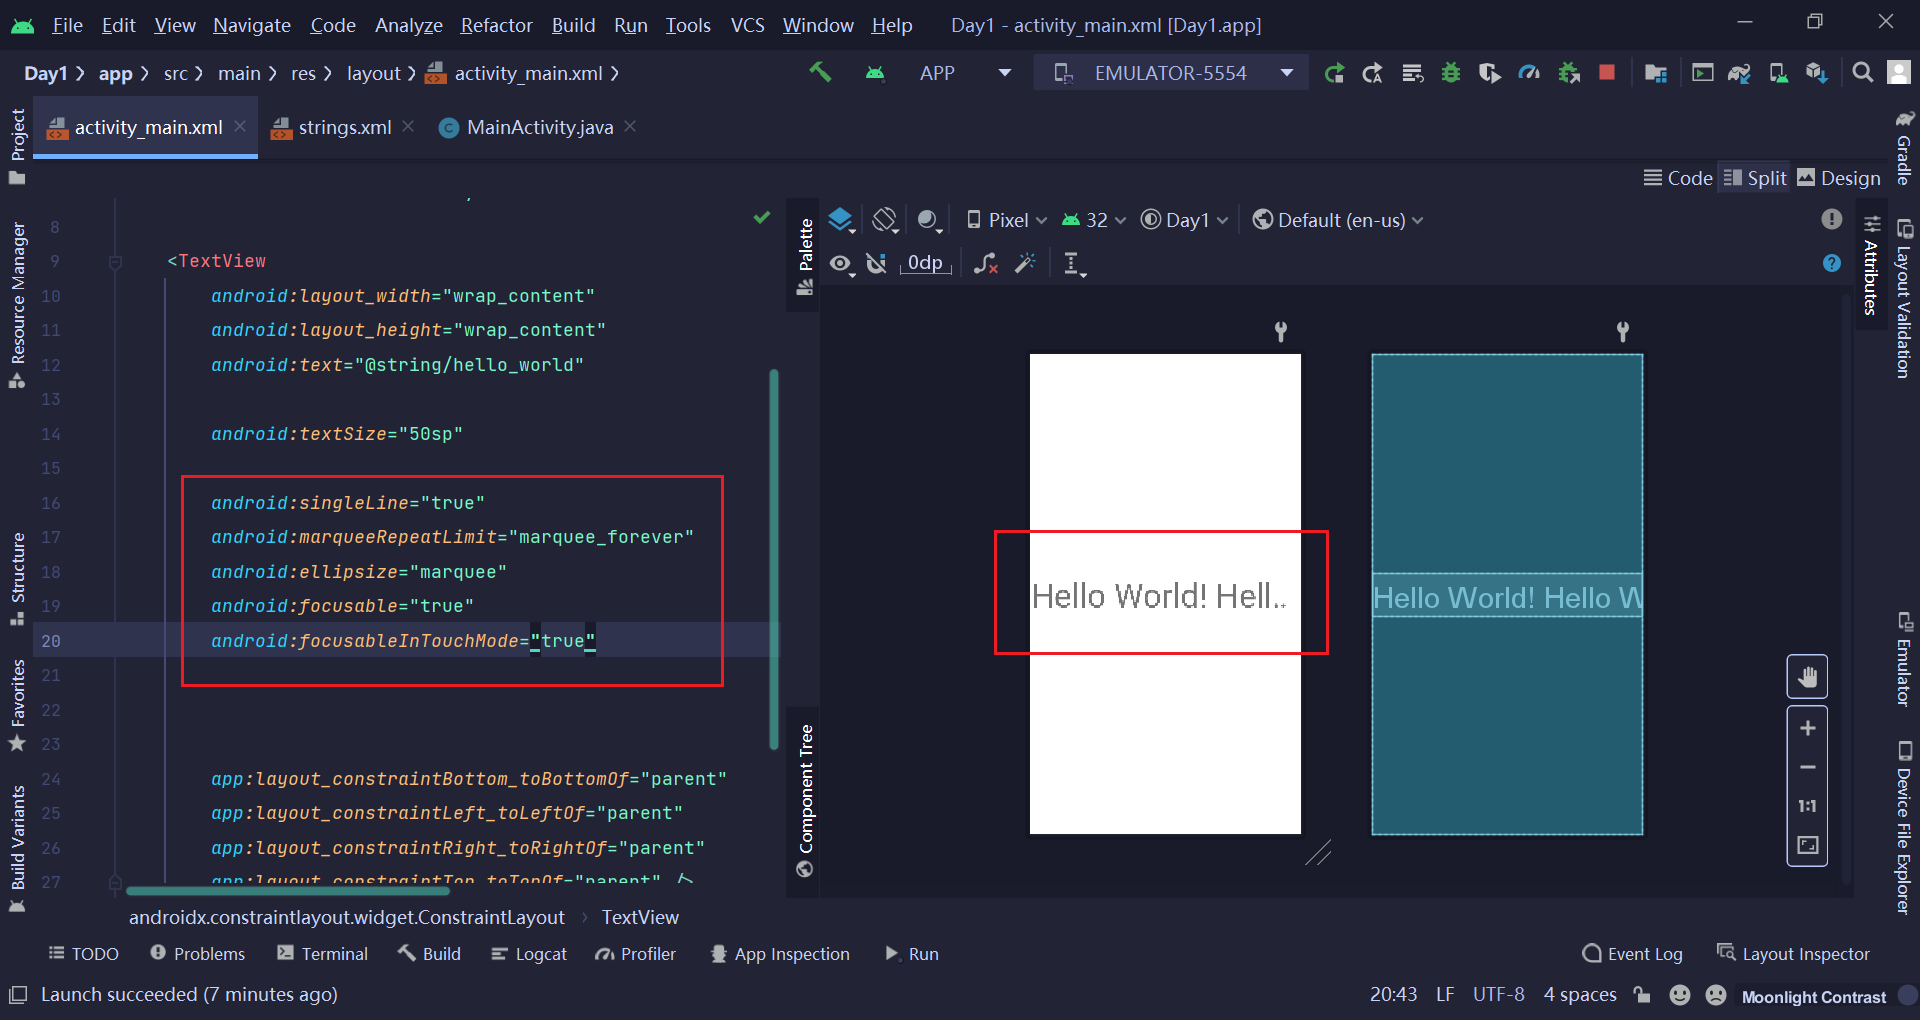Toggle the Component Tree side panel
Screen dimensions: 1920x1020
805,800
